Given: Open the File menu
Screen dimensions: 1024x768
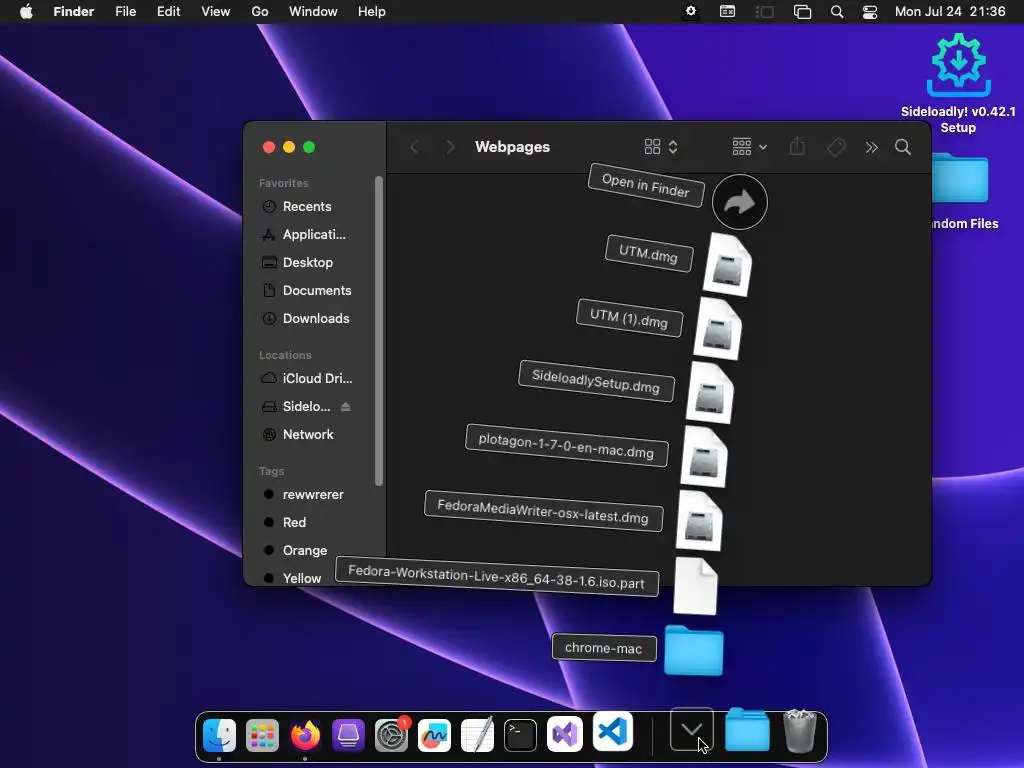Looking at the screenshot, I should (125, 11).
